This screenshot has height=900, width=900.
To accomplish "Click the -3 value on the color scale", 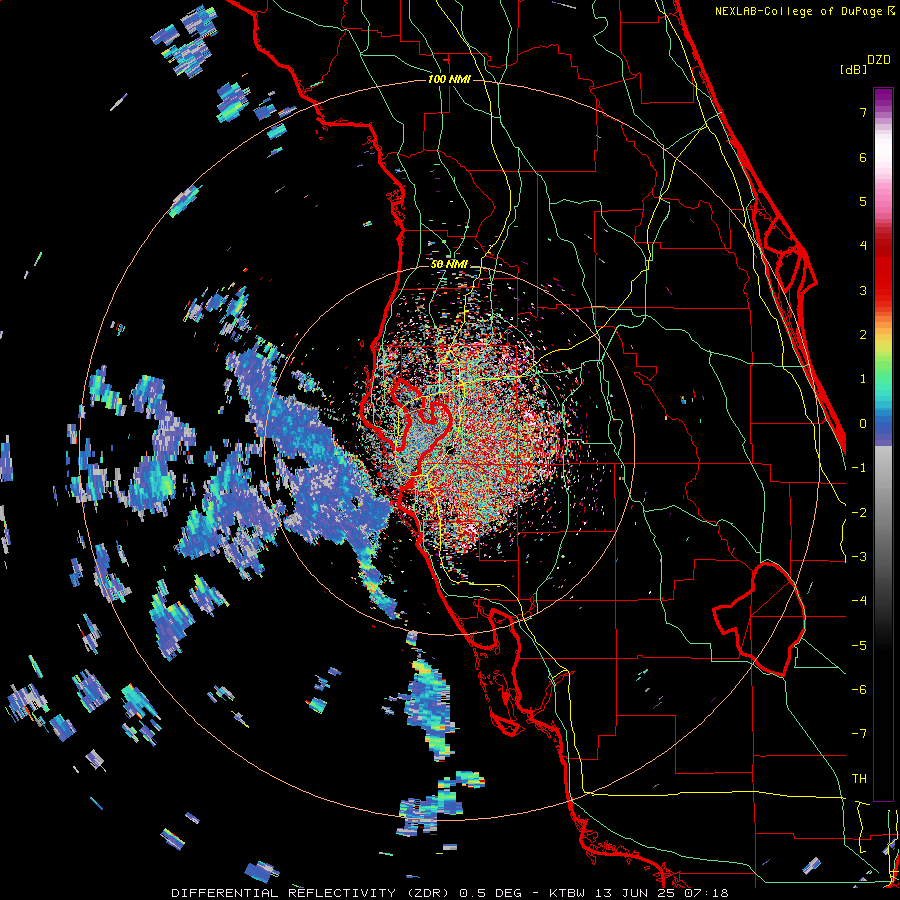I will (x=859, y=557).
